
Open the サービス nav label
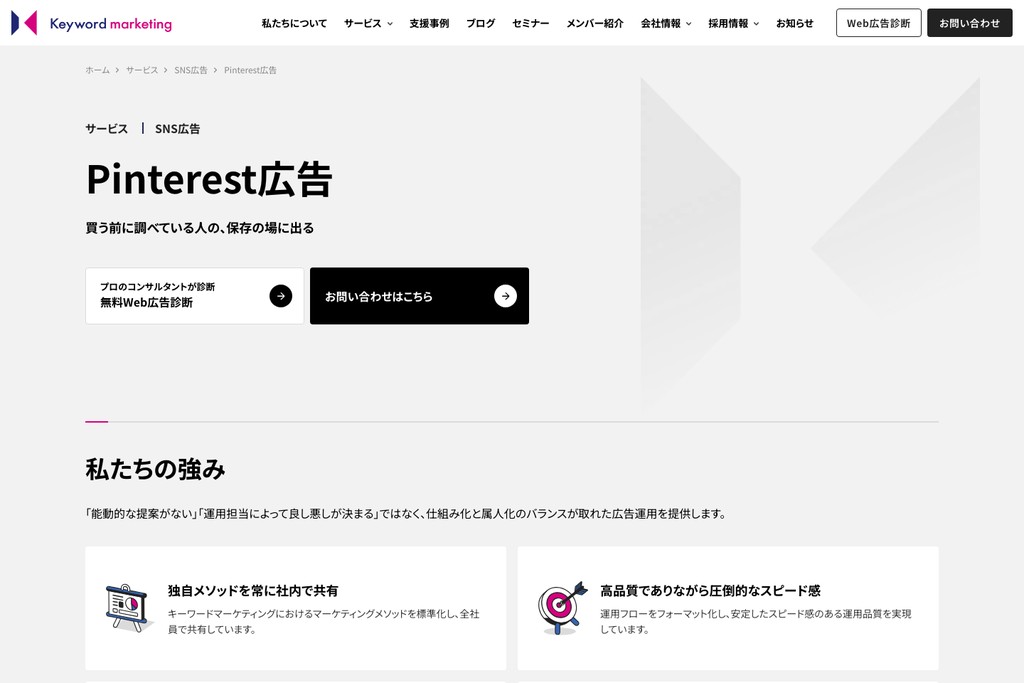(x=362, y=24)
